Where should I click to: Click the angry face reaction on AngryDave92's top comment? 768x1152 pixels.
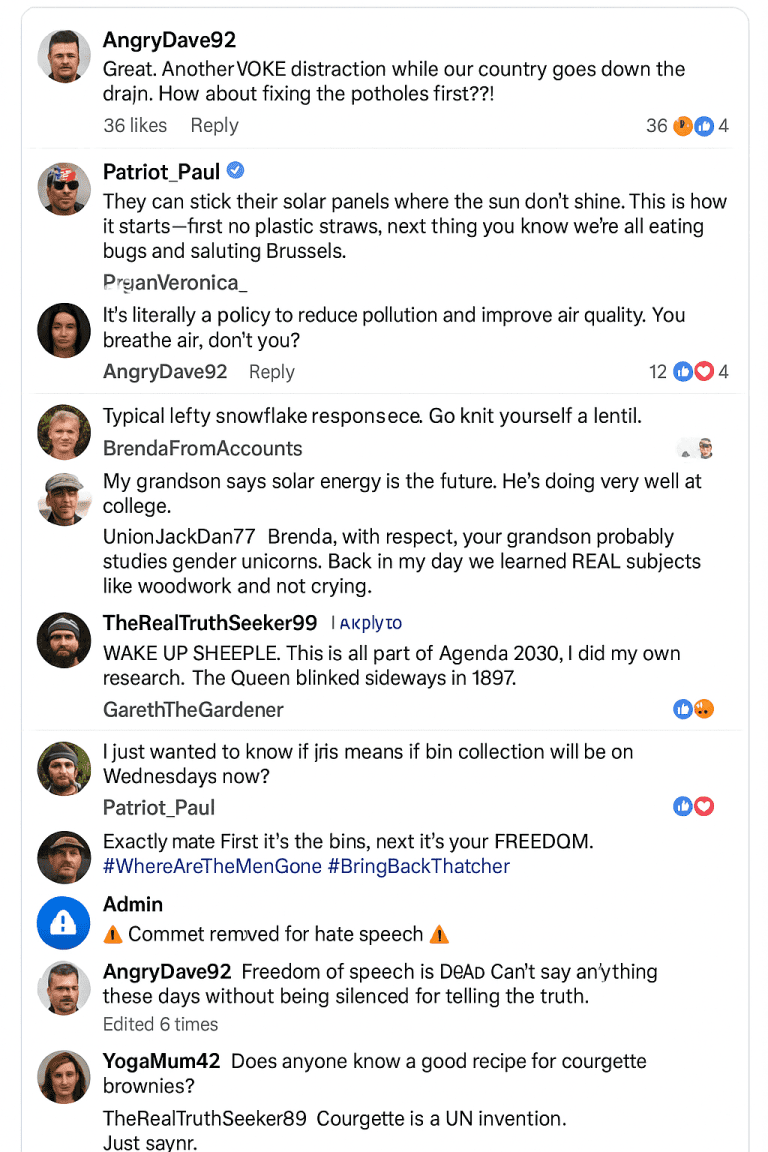(x=682, y=126)
